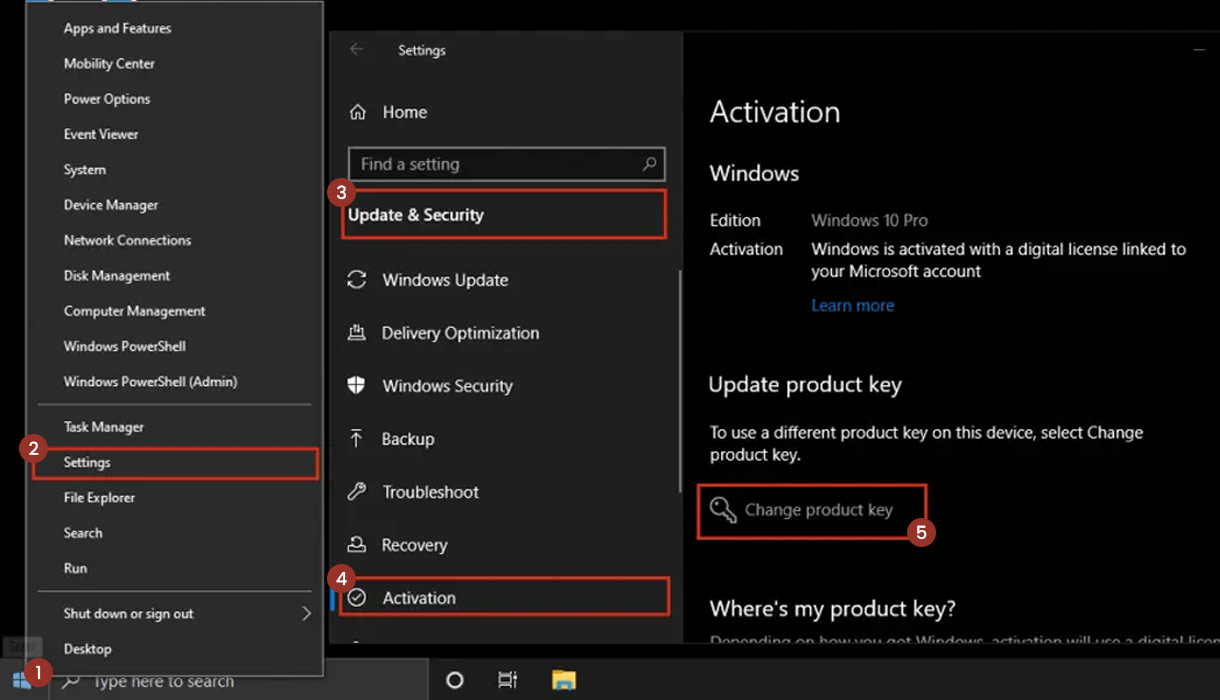
Task: Open Task Manager from the menu
Action: click(x=104, y=427)
